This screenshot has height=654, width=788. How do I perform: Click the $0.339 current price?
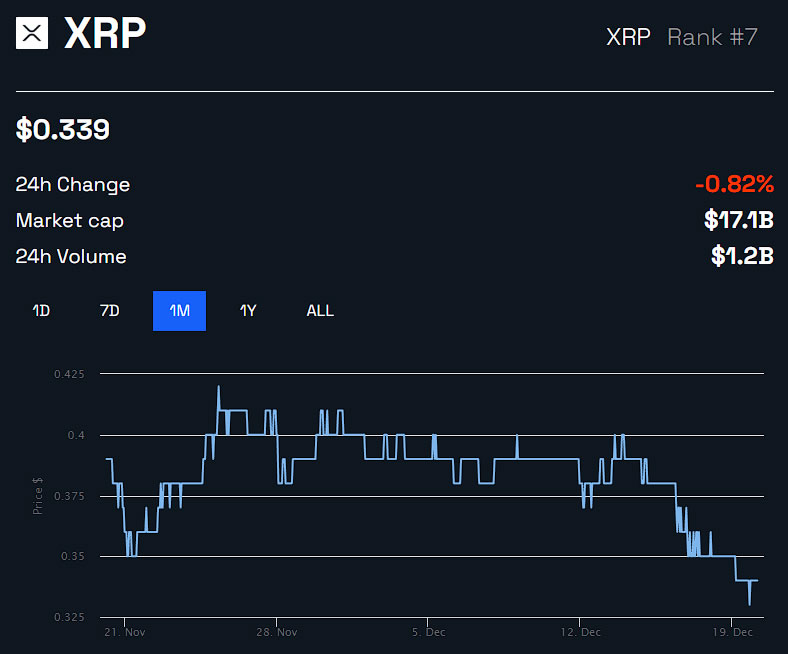[x=63, y=129]
